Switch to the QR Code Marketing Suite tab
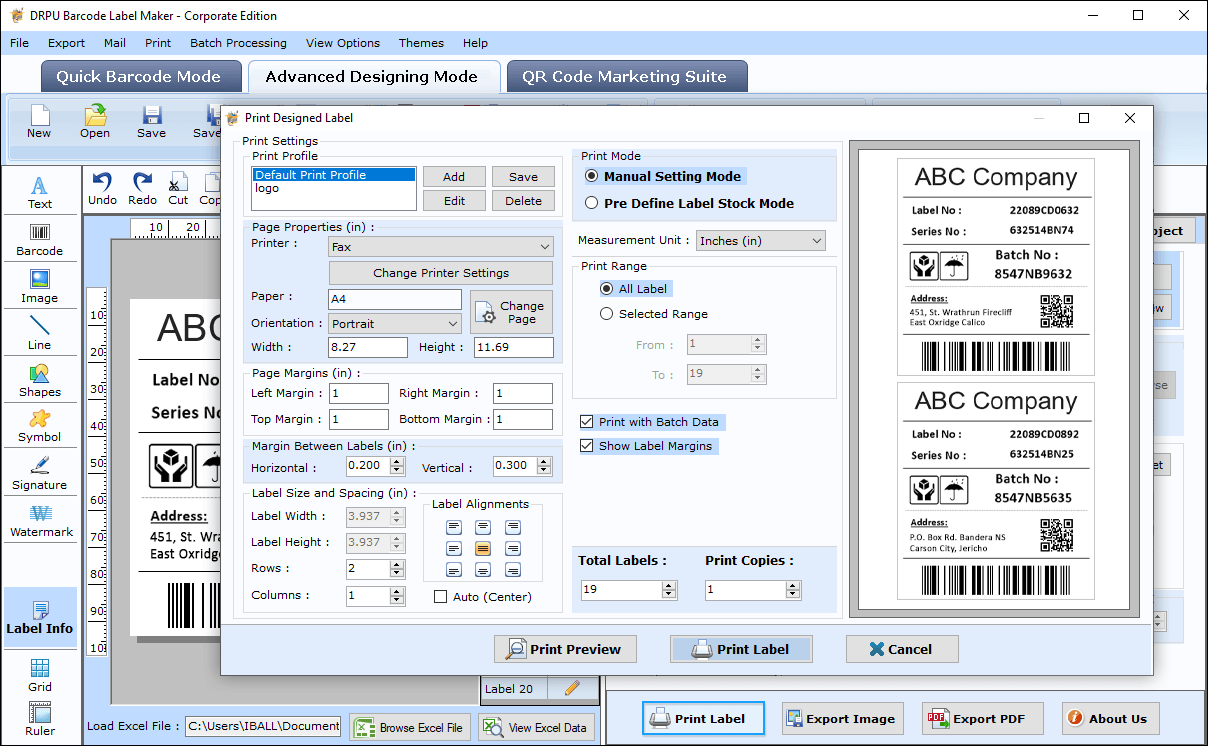 [x=626, y=77]
